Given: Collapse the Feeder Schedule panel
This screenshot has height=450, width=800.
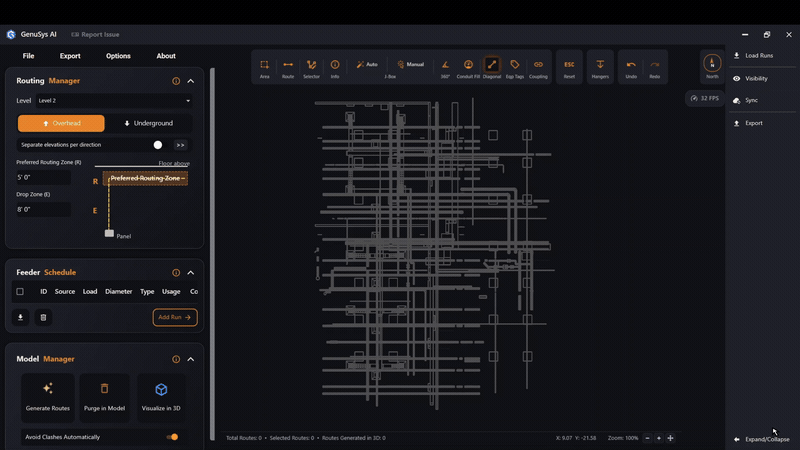Looking at the screenshot, I should coord(191,273).
